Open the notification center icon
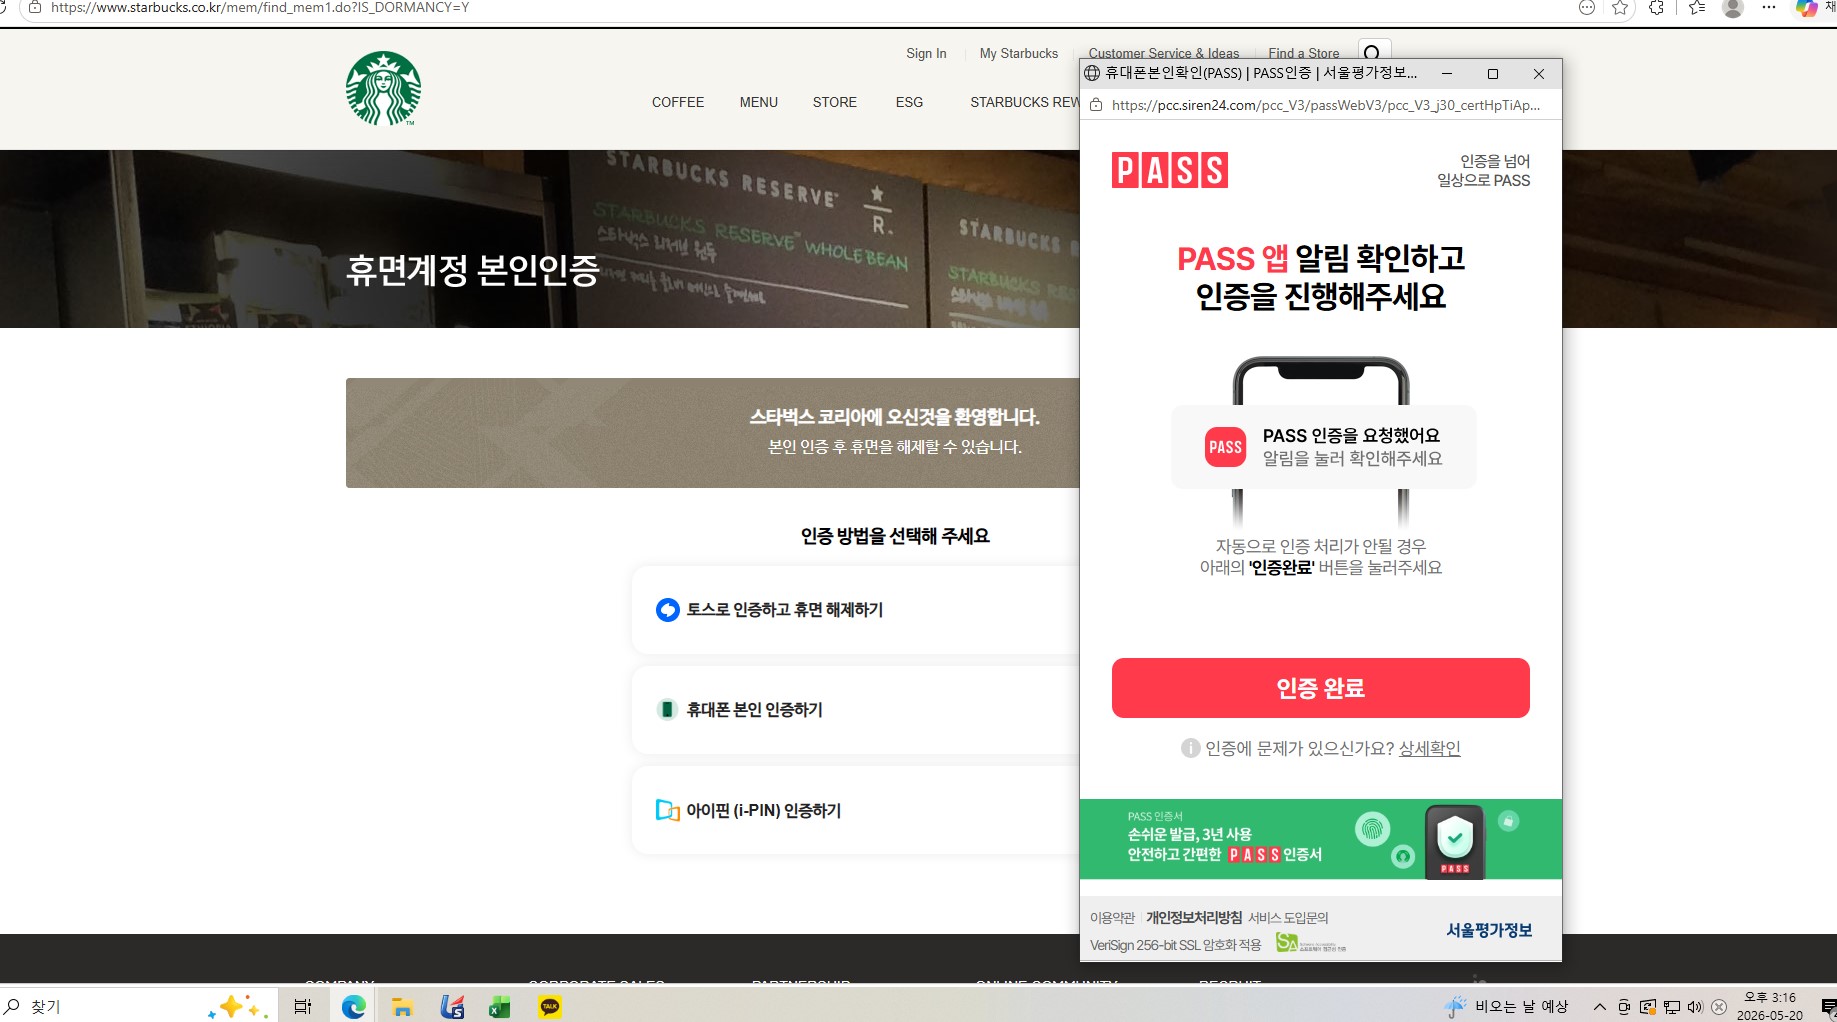 coord(1828,1007)
